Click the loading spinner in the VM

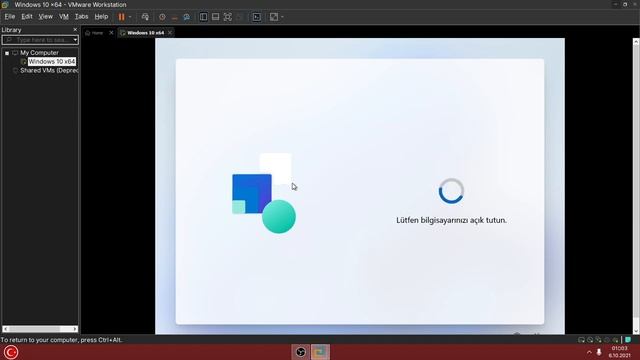[451, 191]
